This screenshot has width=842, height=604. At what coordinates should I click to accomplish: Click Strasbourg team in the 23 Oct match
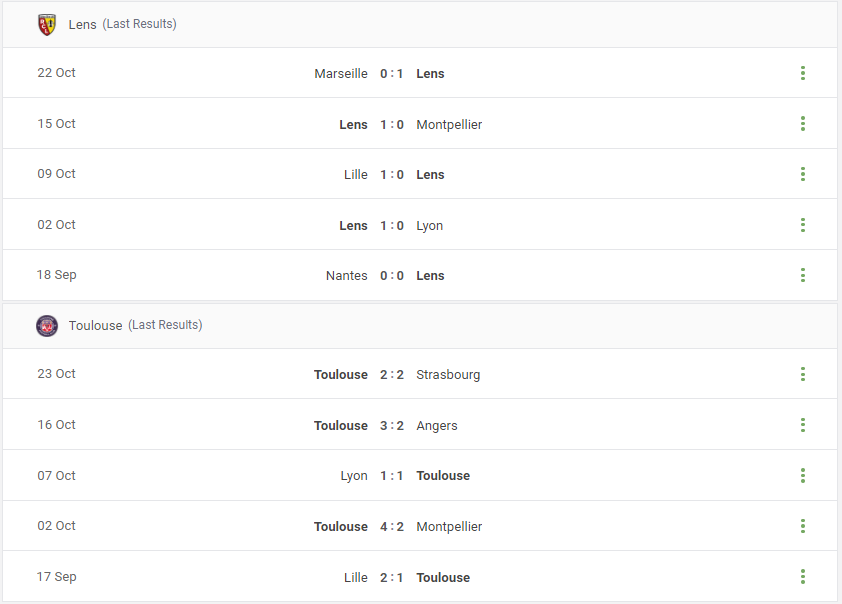coord(448,375)
